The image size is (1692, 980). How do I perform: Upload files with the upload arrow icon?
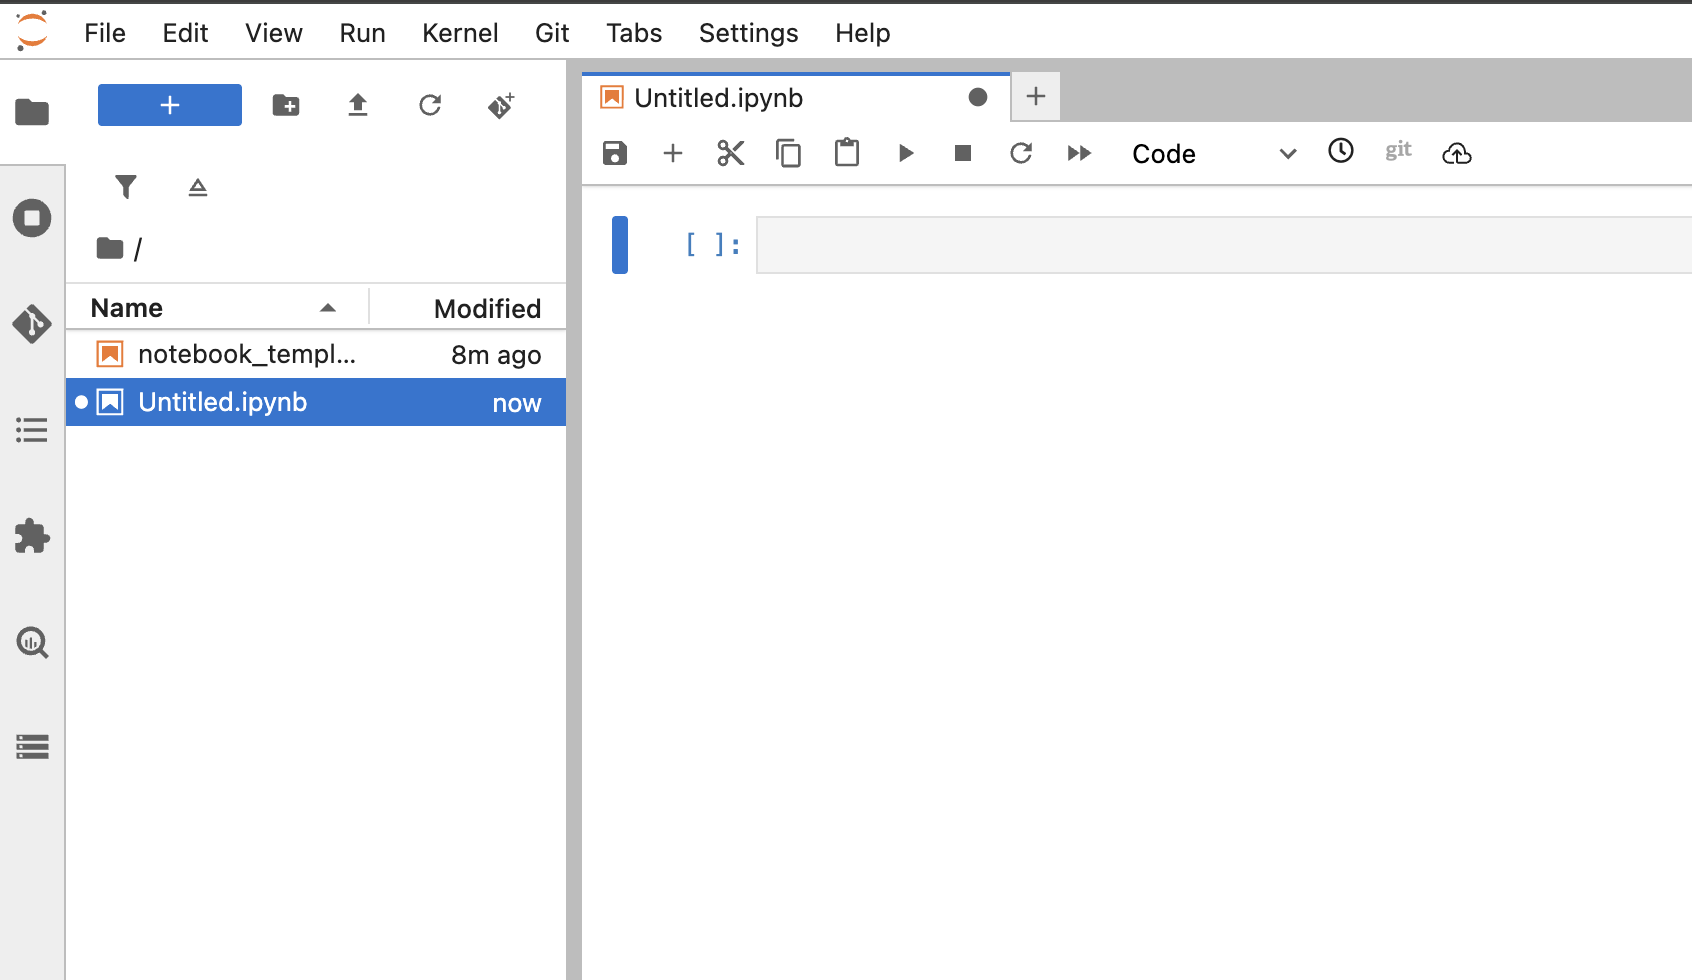pyautogui.click(x=358, y=105)
